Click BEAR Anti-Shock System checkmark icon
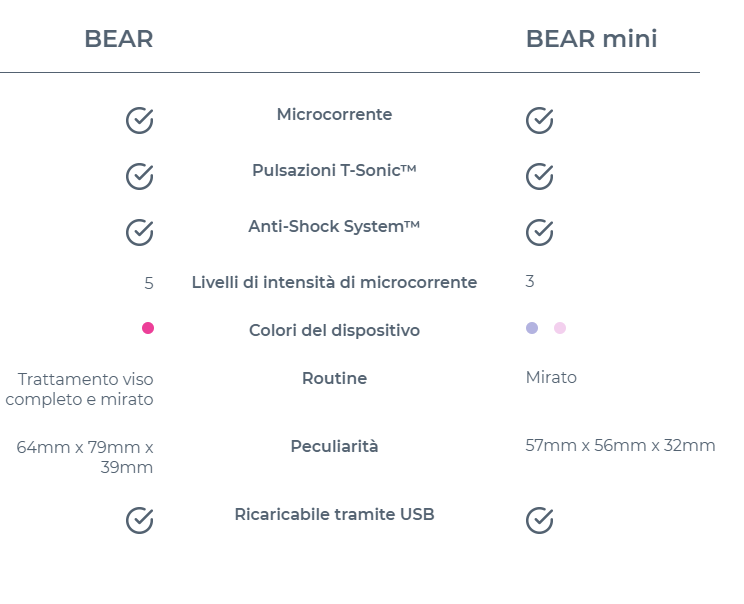This screenshot has width=744, height=604. [140, 233]
